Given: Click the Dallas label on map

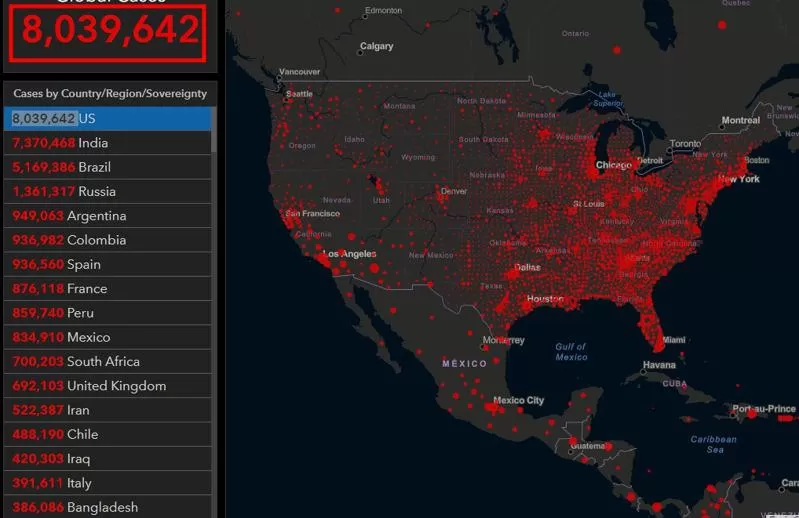Looking at the screenshot, I should pos(527,267).
